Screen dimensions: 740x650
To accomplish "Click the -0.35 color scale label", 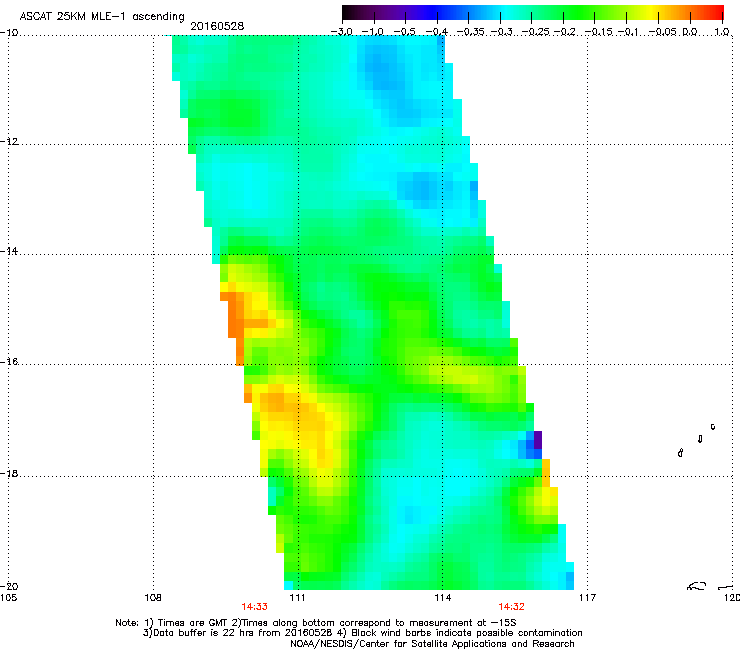I will [x=471, y=32].
